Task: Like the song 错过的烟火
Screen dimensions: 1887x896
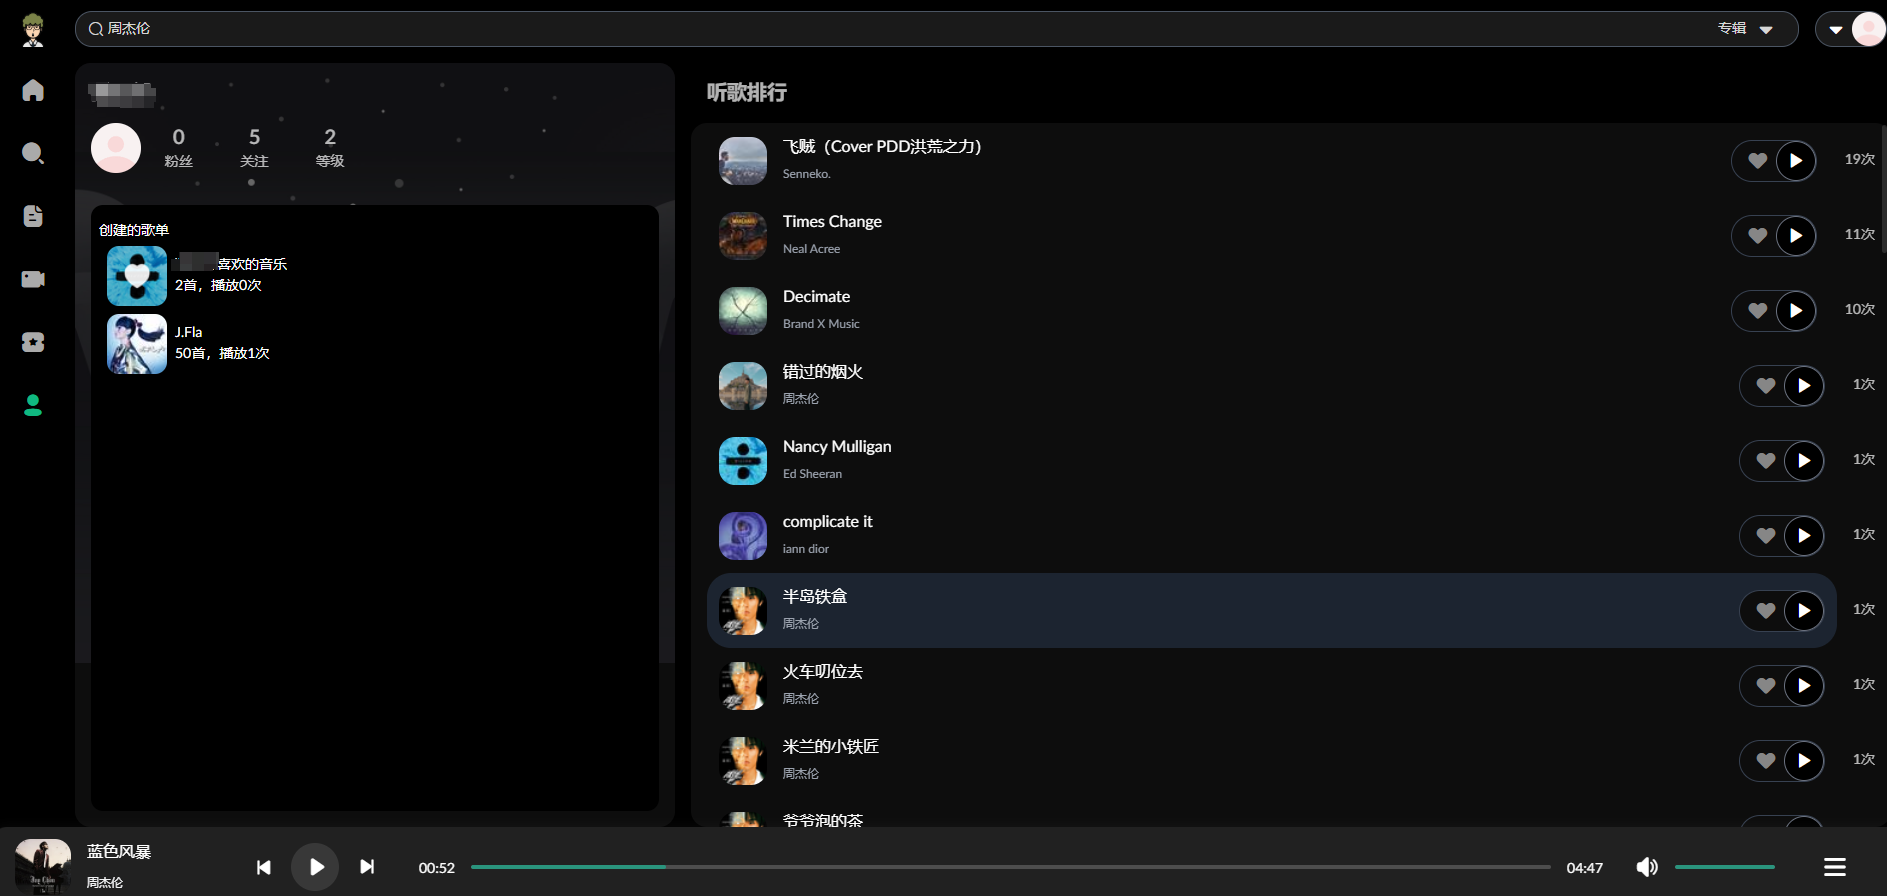Action: tap(1765, 386)
